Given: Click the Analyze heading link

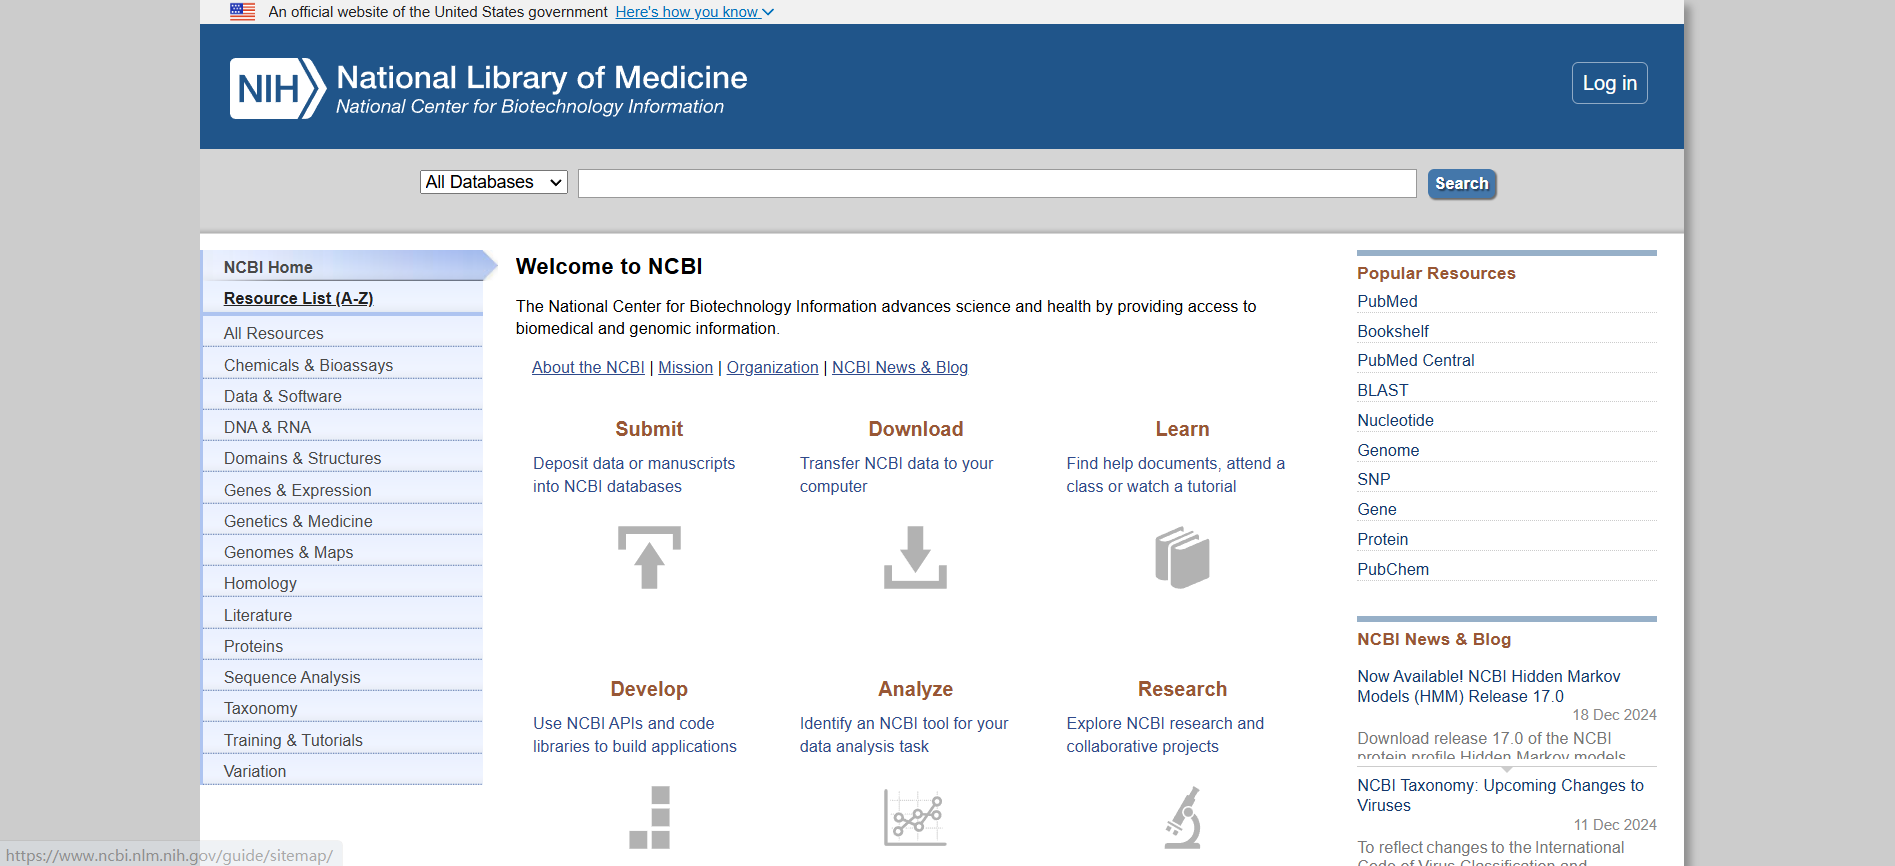Looking at the screenshot, I should point(916,689).
